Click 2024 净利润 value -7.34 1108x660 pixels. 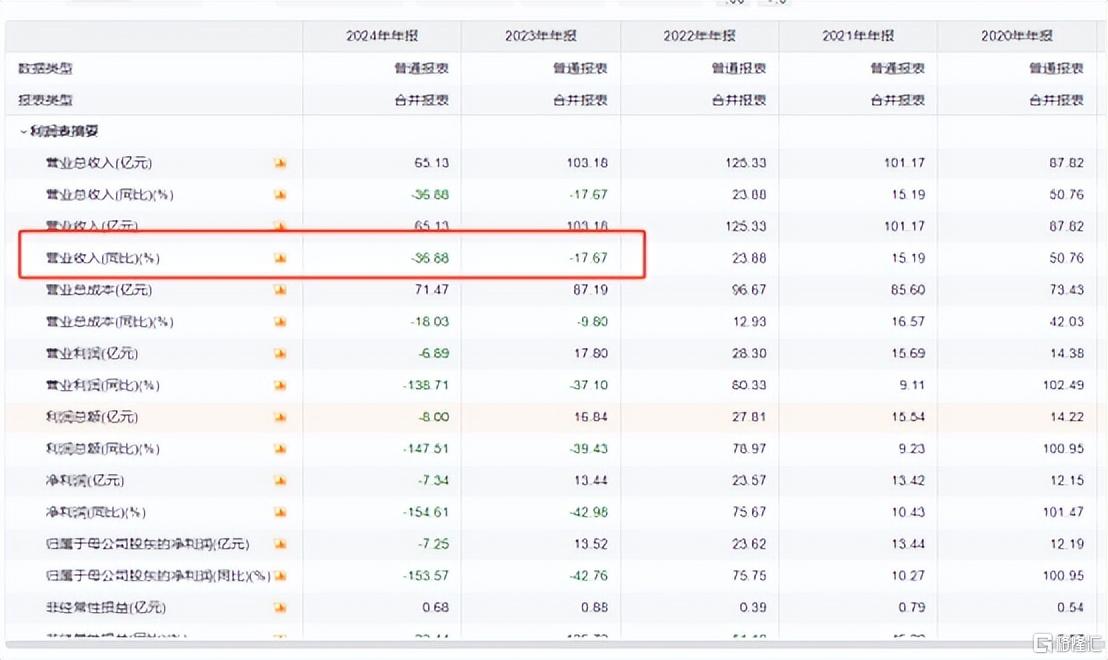tap(434, 481)
